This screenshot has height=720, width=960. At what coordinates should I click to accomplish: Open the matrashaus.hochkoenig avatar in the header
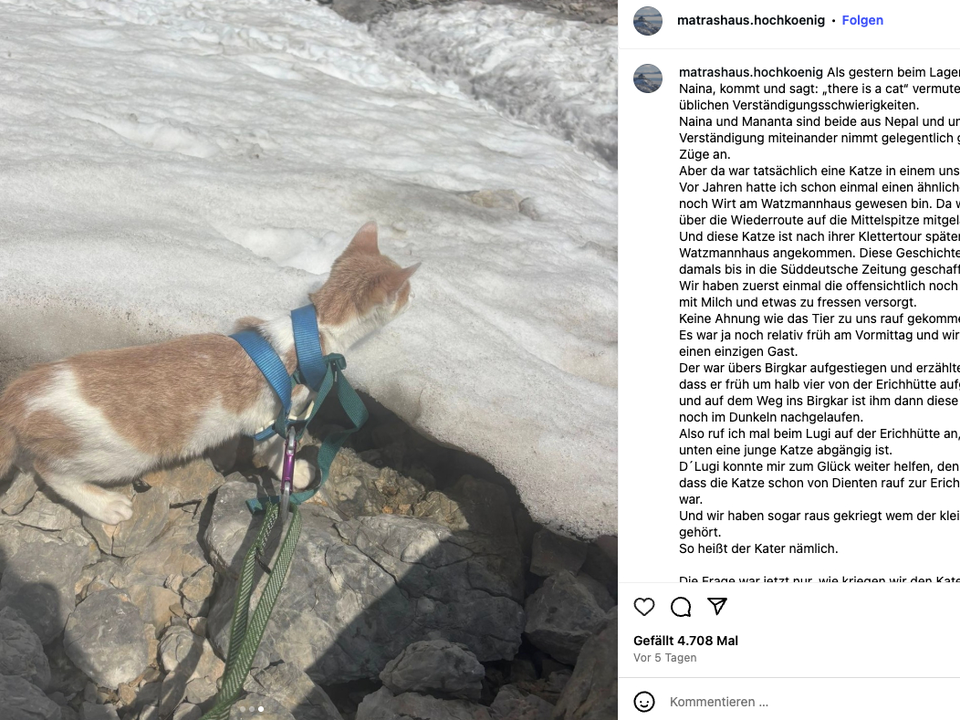click(x=648, y=21)
